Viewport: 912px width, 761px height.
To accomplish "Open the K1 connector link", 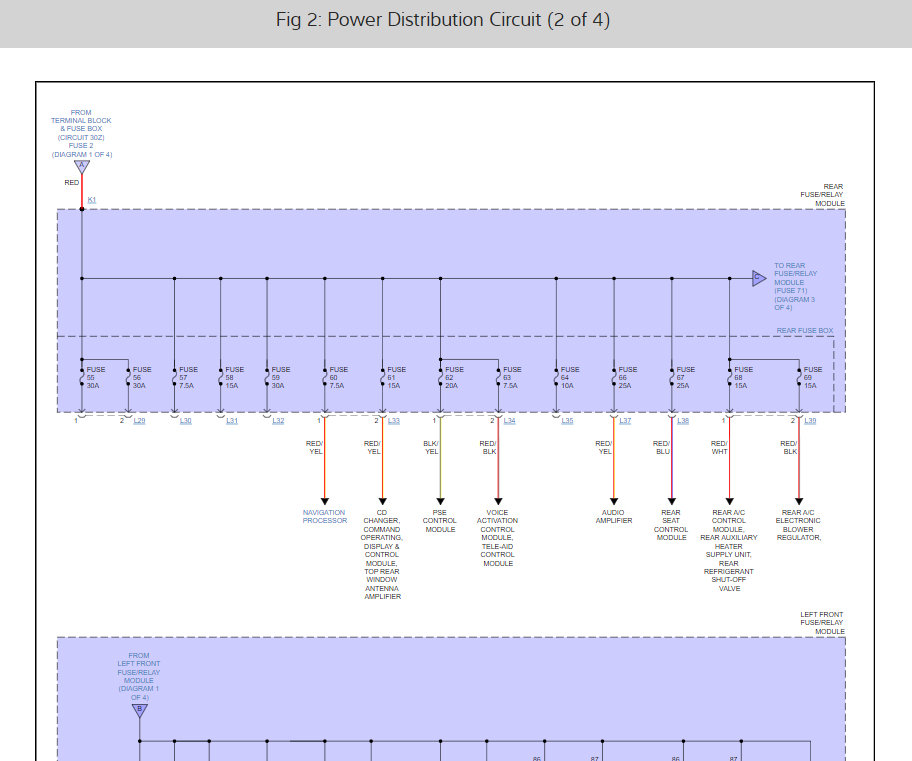I will (x=92, y=200).
